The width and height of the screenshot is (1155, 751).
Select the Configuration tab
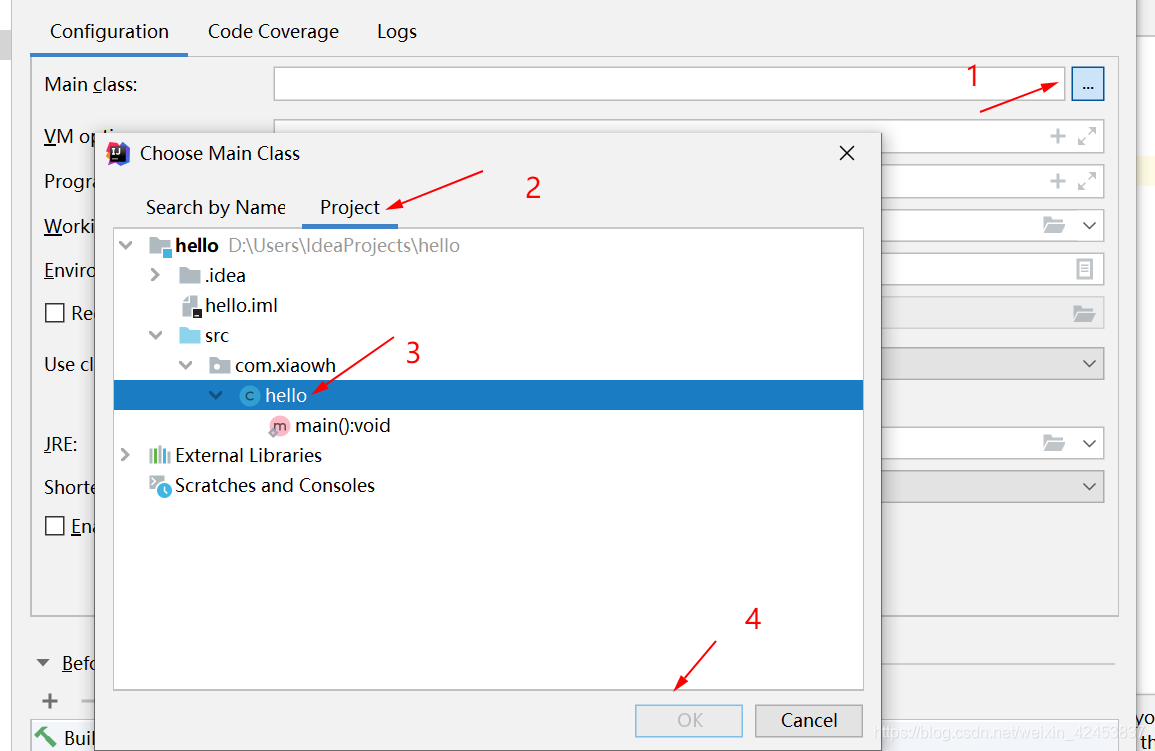click(x=109, y=32)
